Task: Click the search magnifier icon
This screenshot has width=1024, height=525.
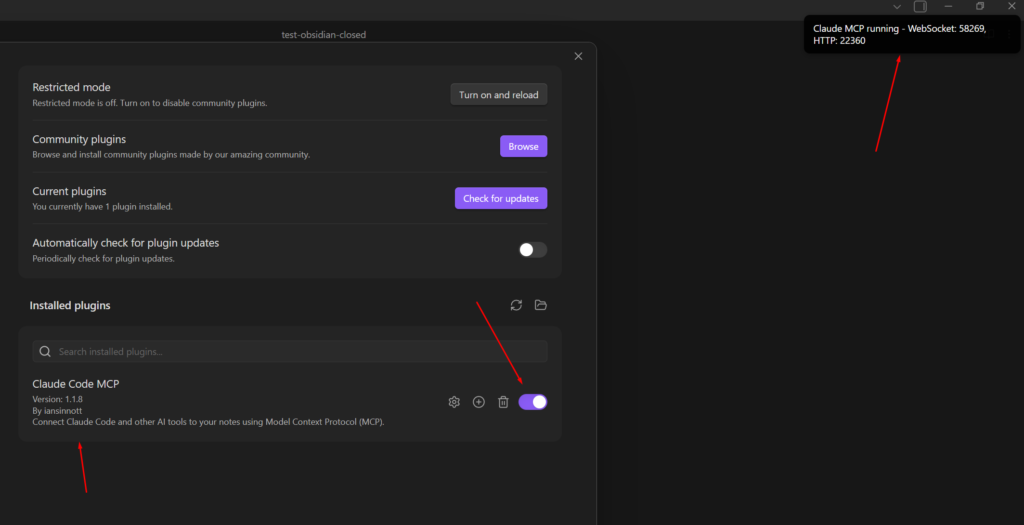Action: 45,351
